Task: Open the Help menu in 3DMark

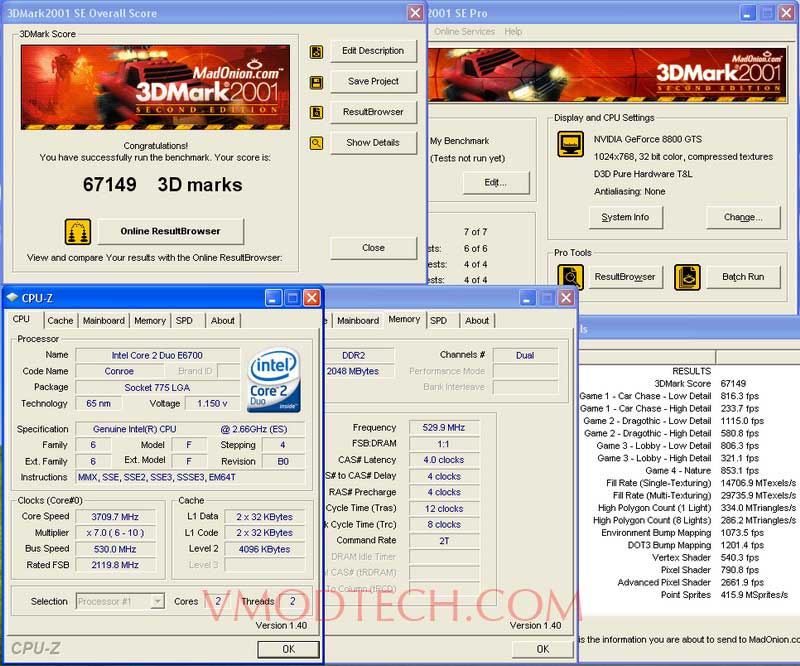Action: [513, 32]
